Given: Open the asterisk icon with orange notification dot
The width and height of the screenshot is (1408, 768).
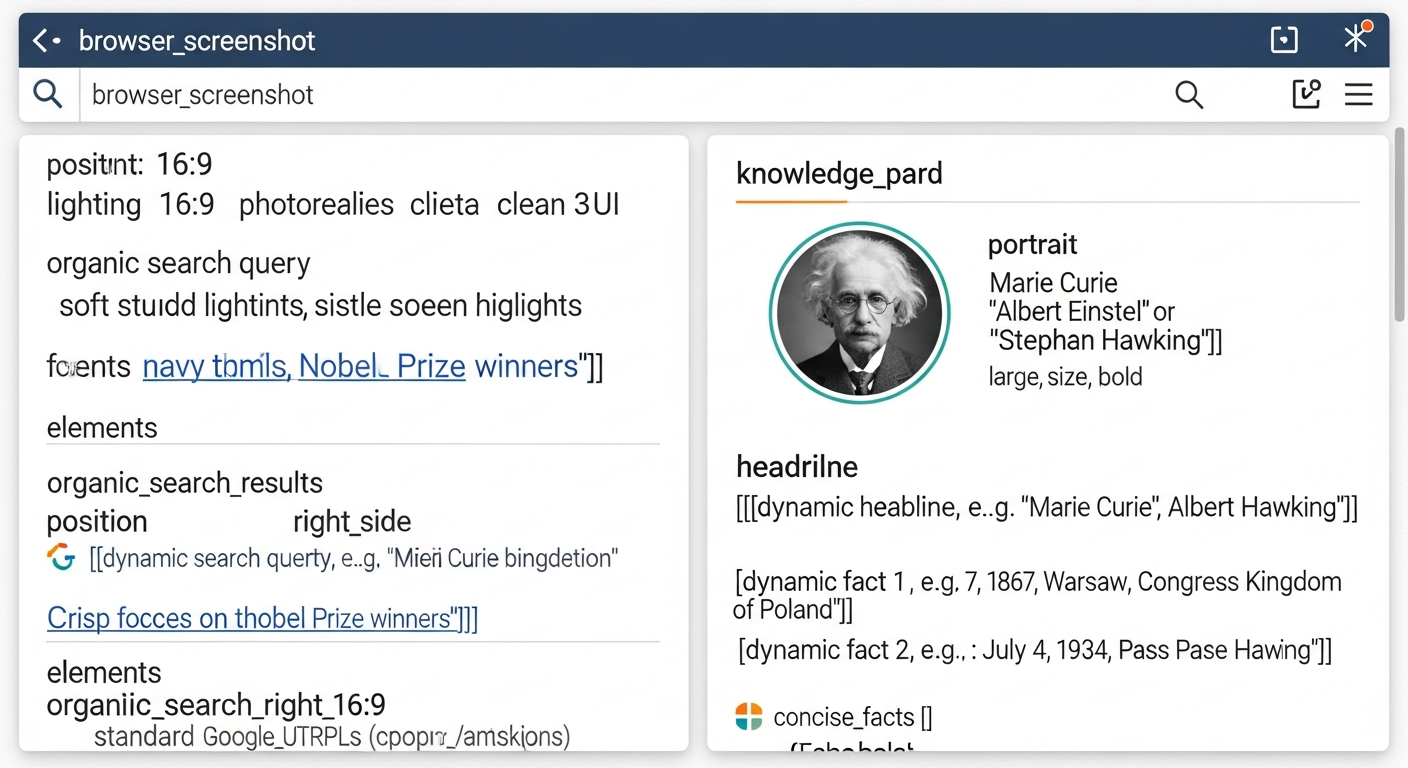Looking at the screenshot, I should pyautogui.click(x=1356, y=38).
